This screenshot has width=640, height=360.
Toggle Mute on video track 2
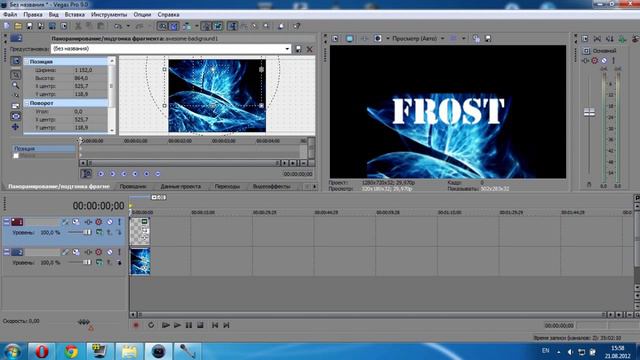click(109, 252)
